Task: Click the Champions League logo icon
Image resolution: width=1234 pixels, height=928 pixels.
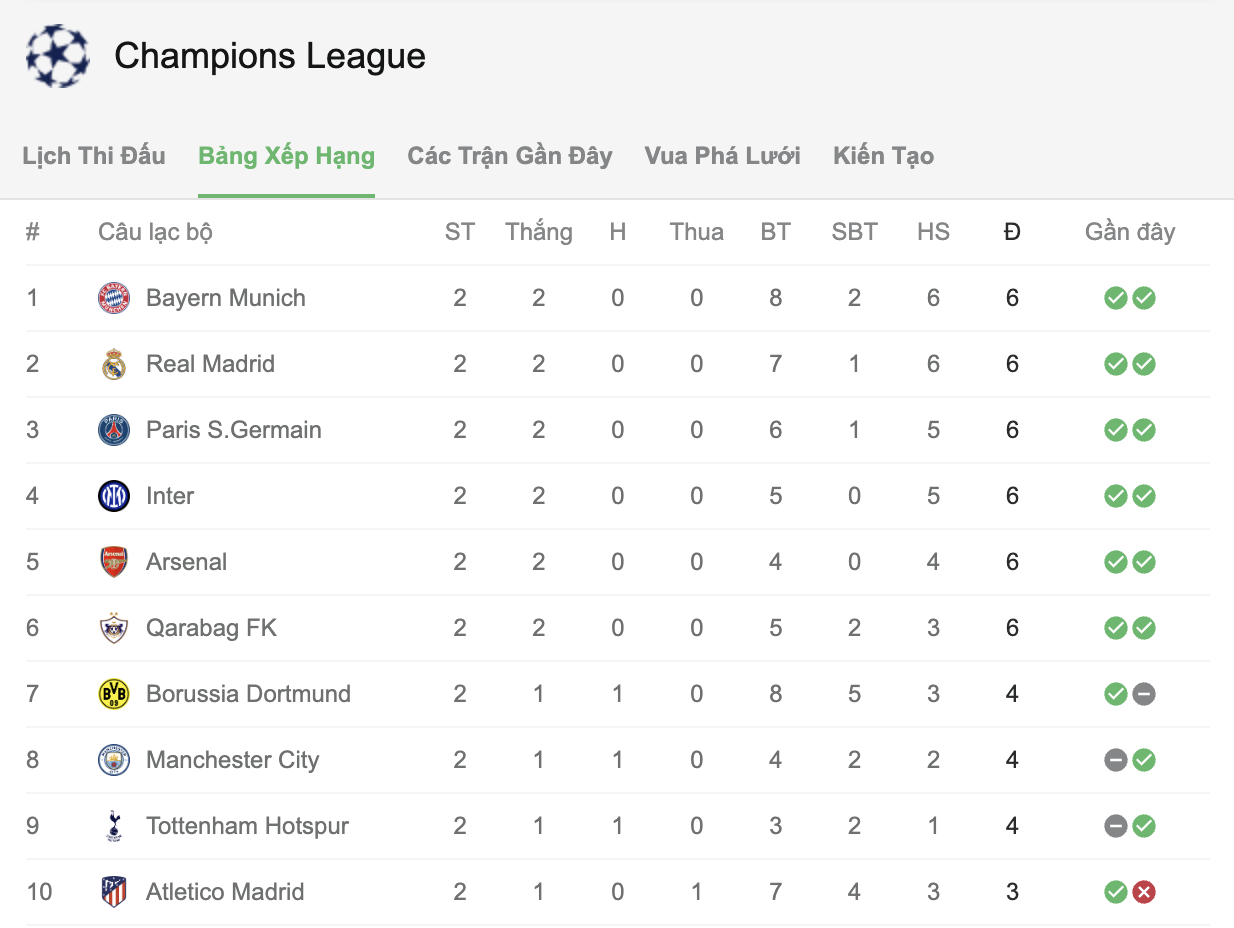Action: 57,56
